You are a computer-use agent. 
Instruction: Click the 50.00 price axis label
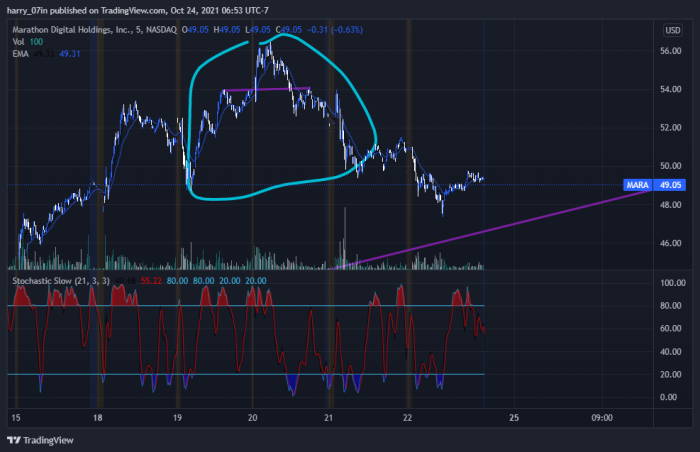click(x=671, y=166)
